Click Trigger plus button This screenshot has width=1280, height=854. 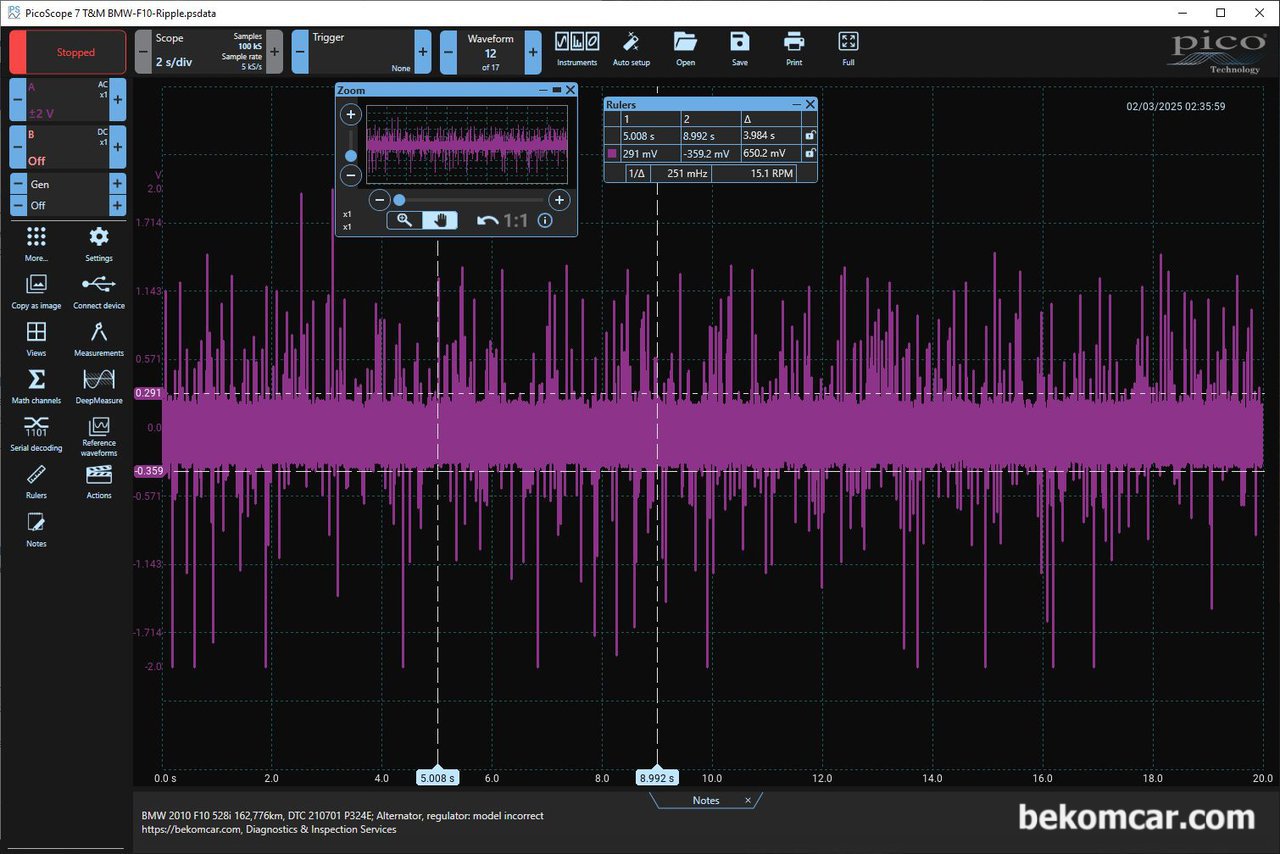pyautogui.click(x=423, y=52)
